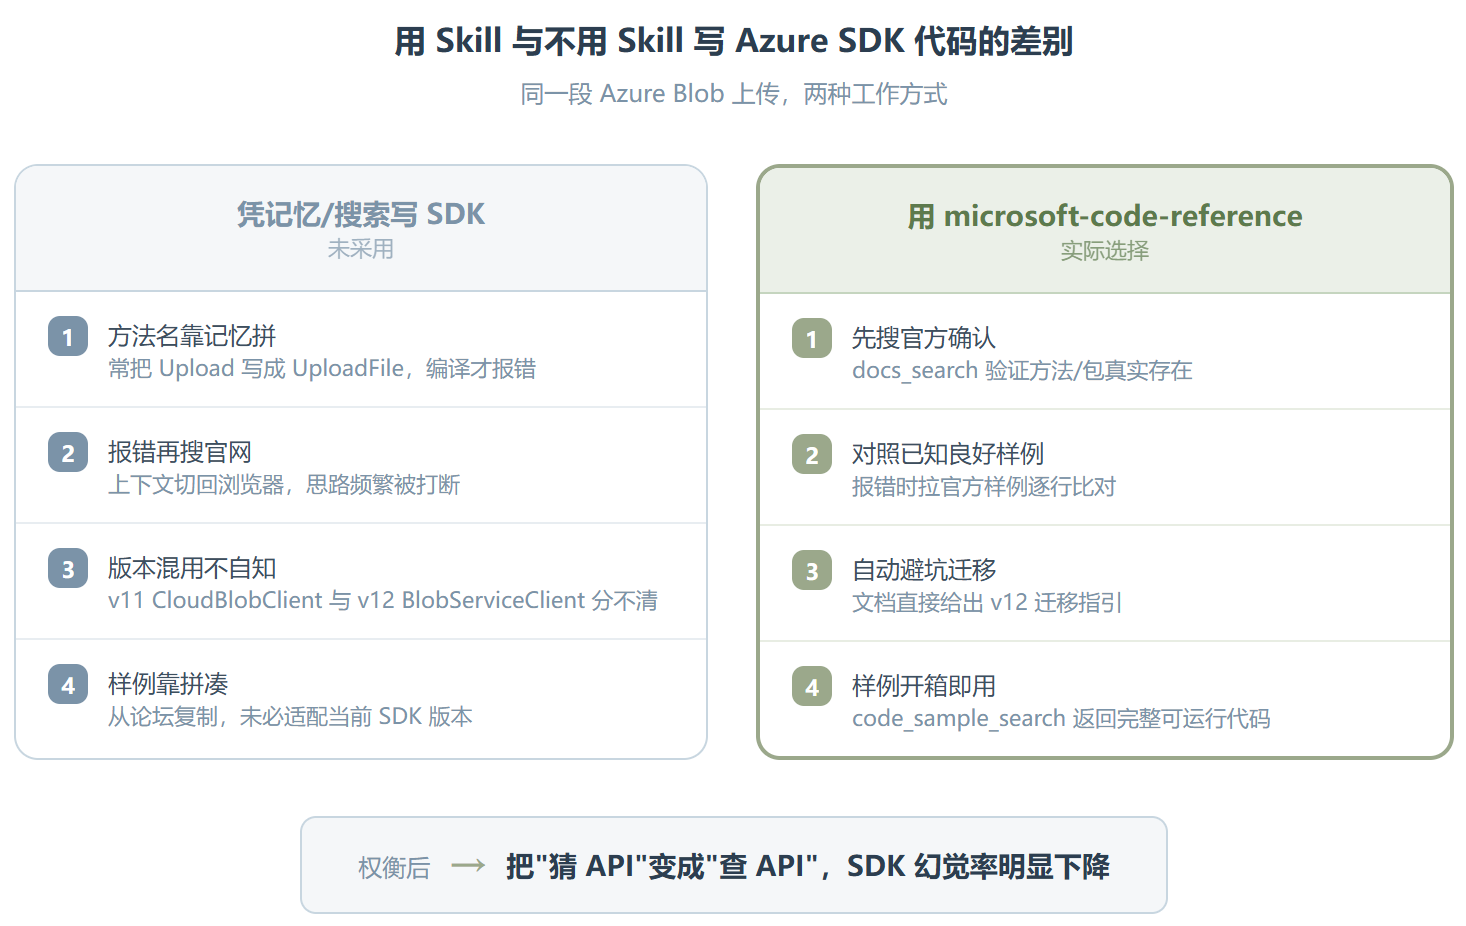
Task: Click the title '用 Skill 与不用 Skill 写 Azure SDK 代码的差别'
Action: (x=733, y=41)
